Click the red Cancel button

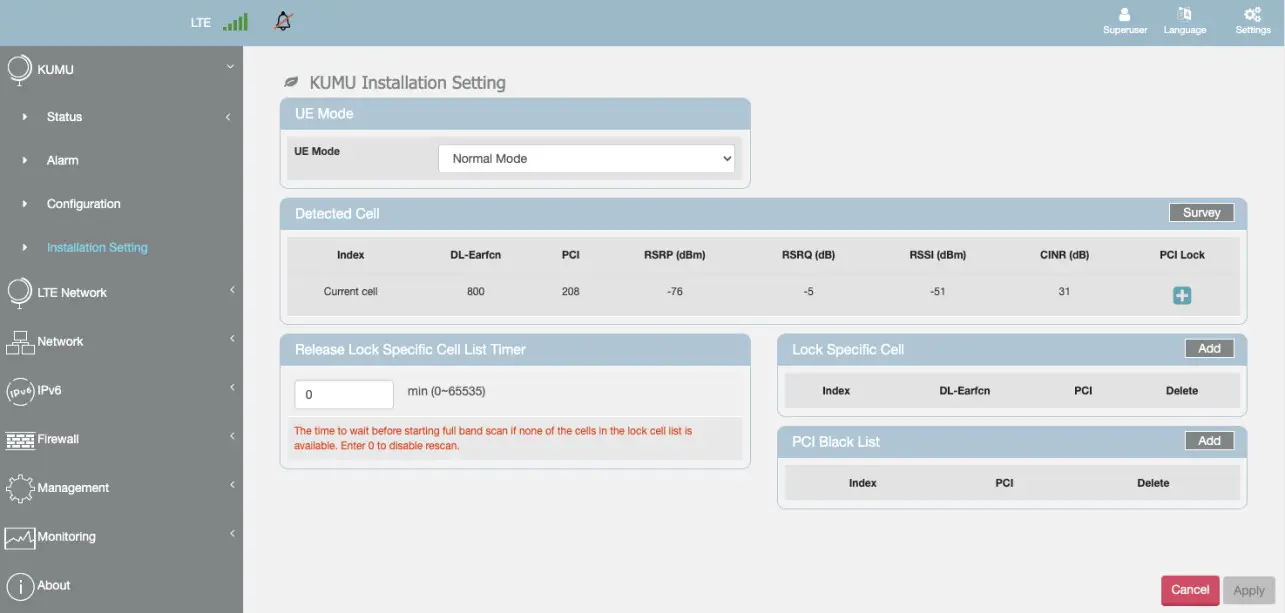coord(1190,590)
